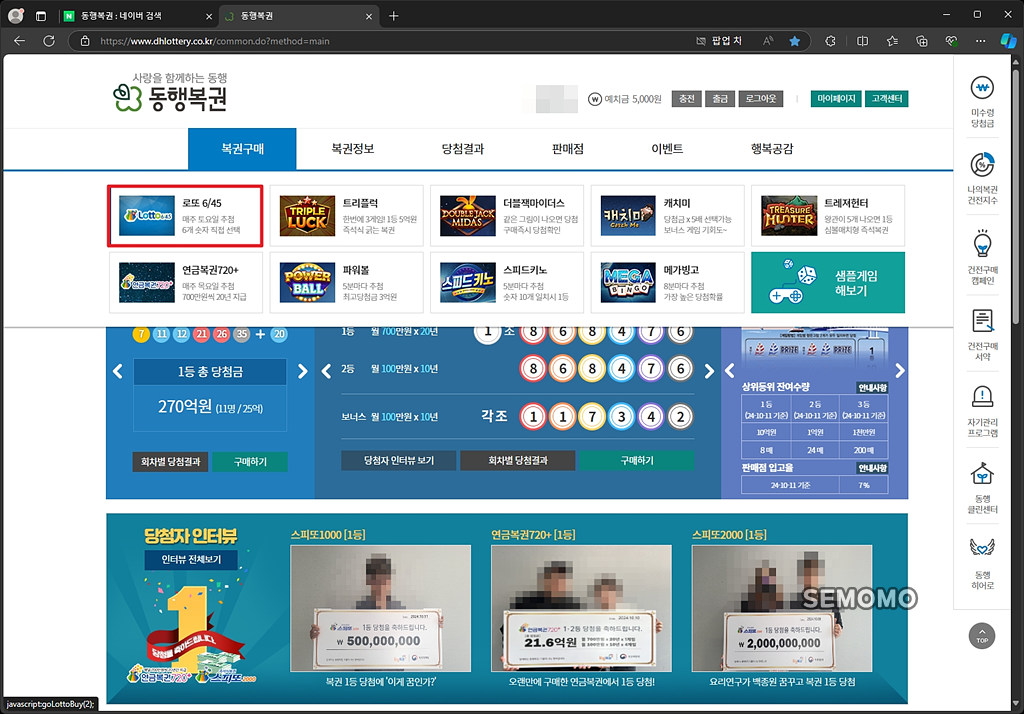Open 요리연구가 백종원 꿈꾸고 interview link
This screenshot has width=1024, height=714.
(x=782, y=682)
